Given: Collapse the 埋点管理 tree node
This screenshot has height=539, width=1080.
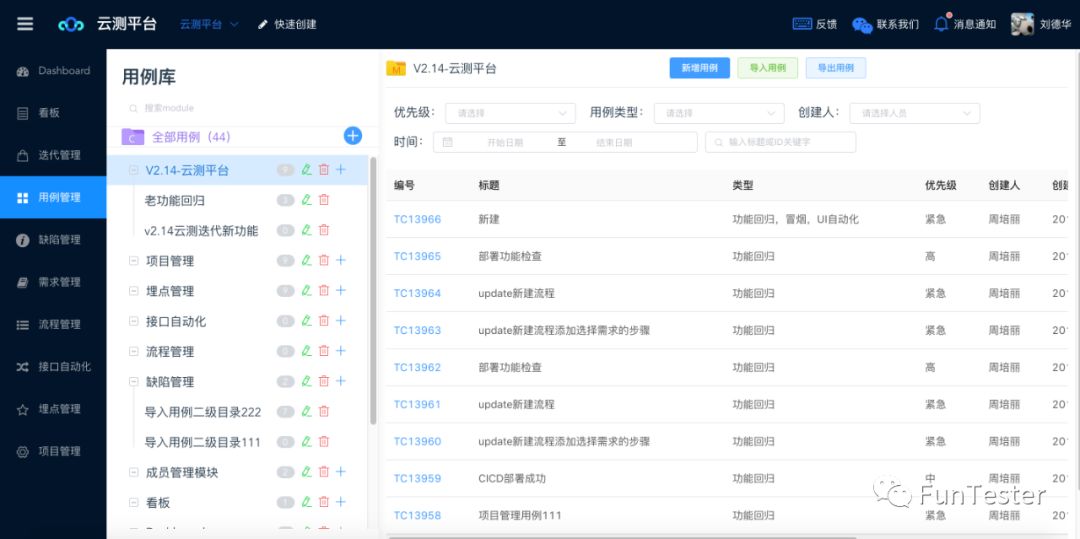Looking at the screenshot, I should pyautogui.click(x=134, y=291).
